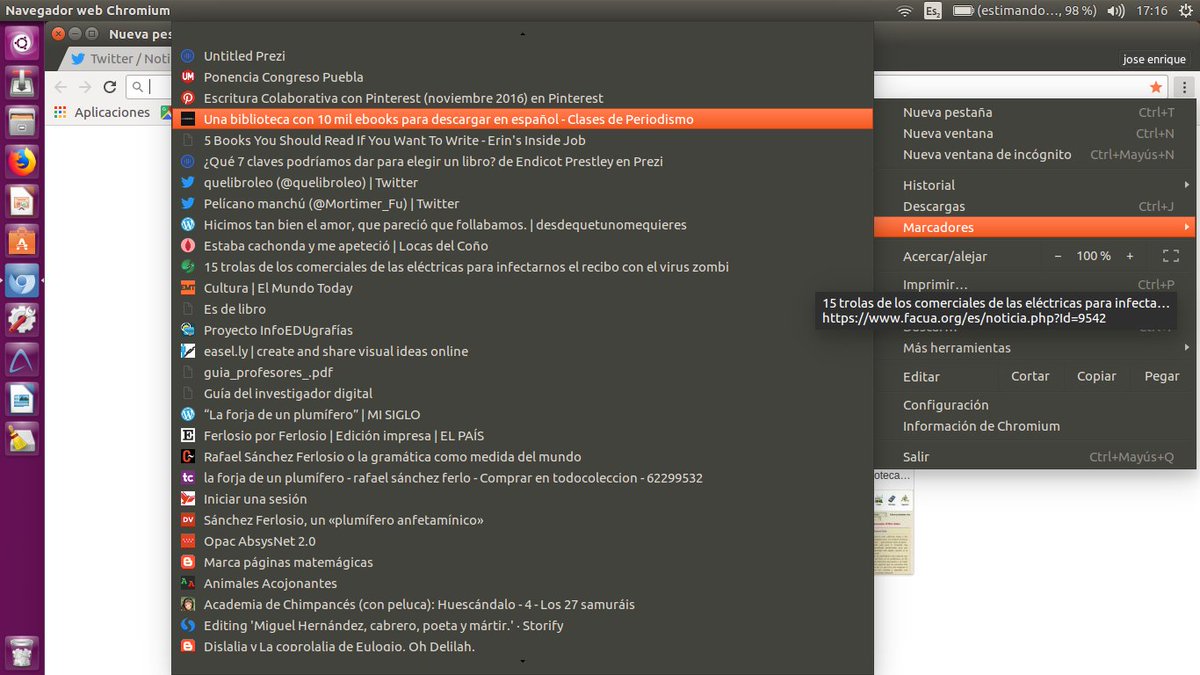Screen dimensions: 1200x675
Task: Open Marca páginas matemágicas bookmark
Action: pyautogui.click(x=522, y=562)
